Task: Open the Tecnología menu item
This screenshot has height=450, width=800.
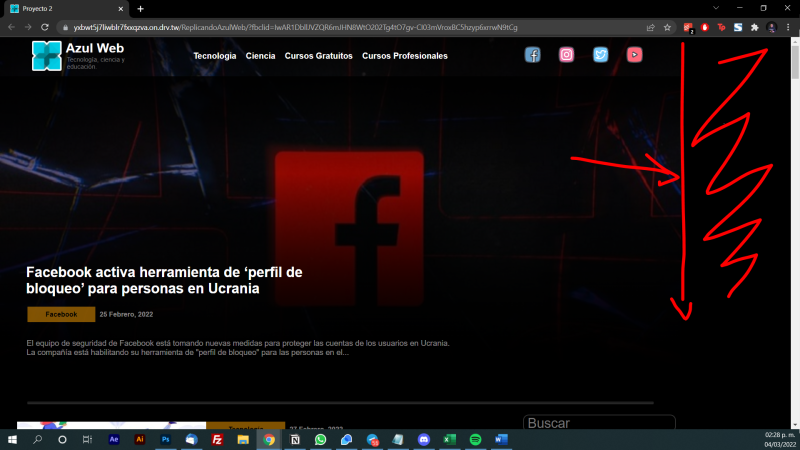Action: coord(215,56)
